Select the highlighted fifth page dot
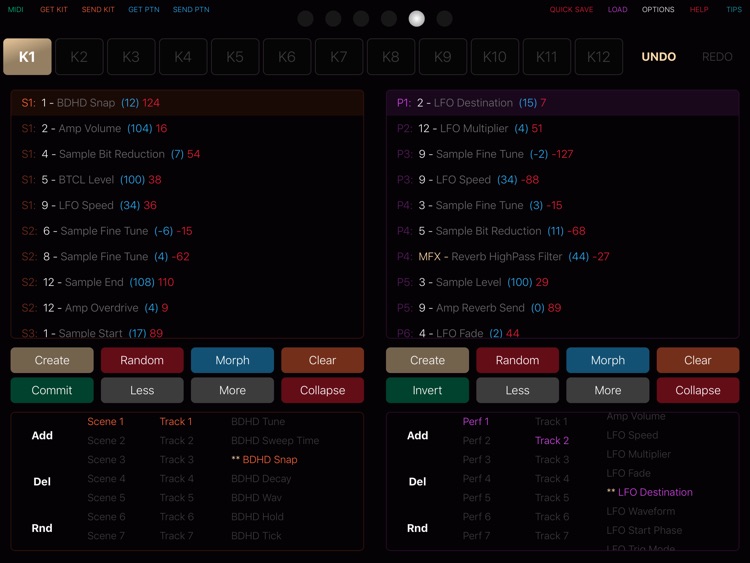The height and width of the screenshot is (563, 750). pyautogui.click(x=417, y=19)
